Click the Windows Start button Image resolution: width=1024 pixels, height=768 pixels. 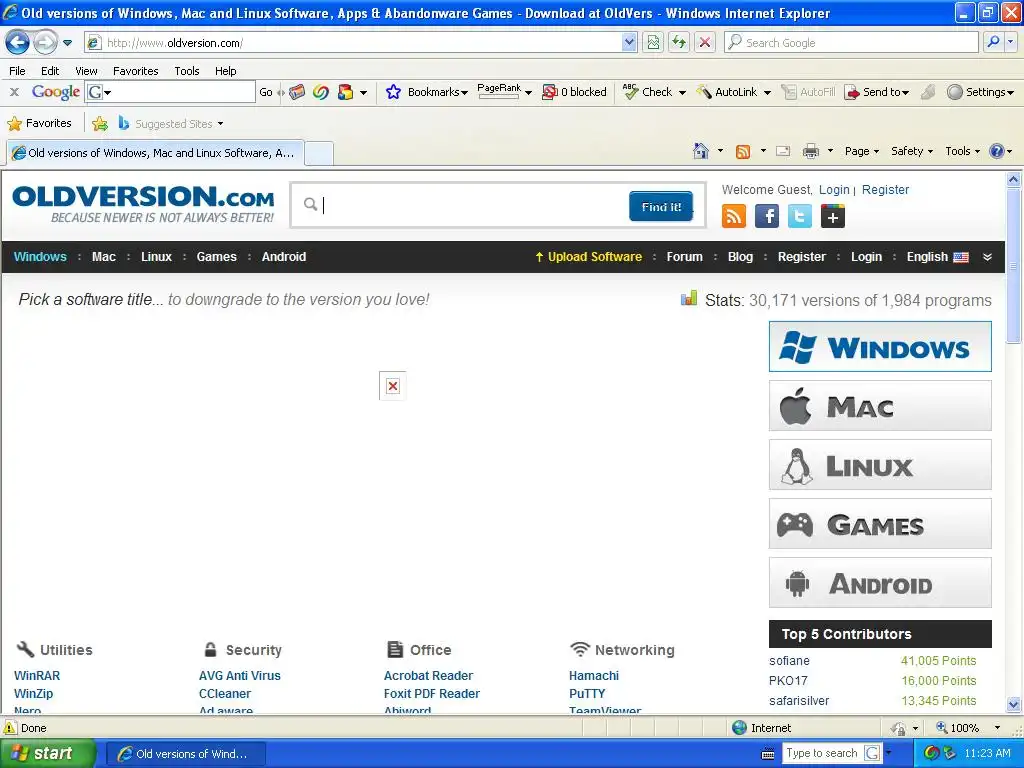coord(48,753)
